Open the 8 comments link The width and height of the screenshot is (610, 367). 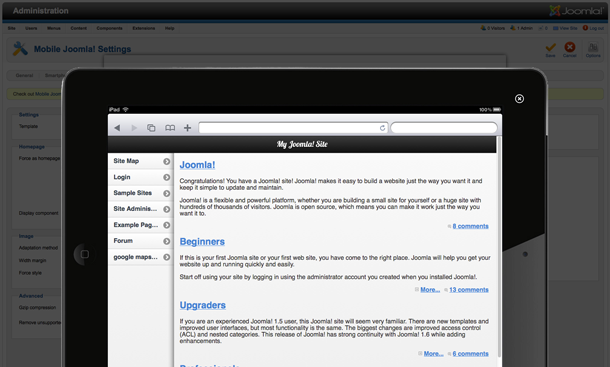(470, 226)
